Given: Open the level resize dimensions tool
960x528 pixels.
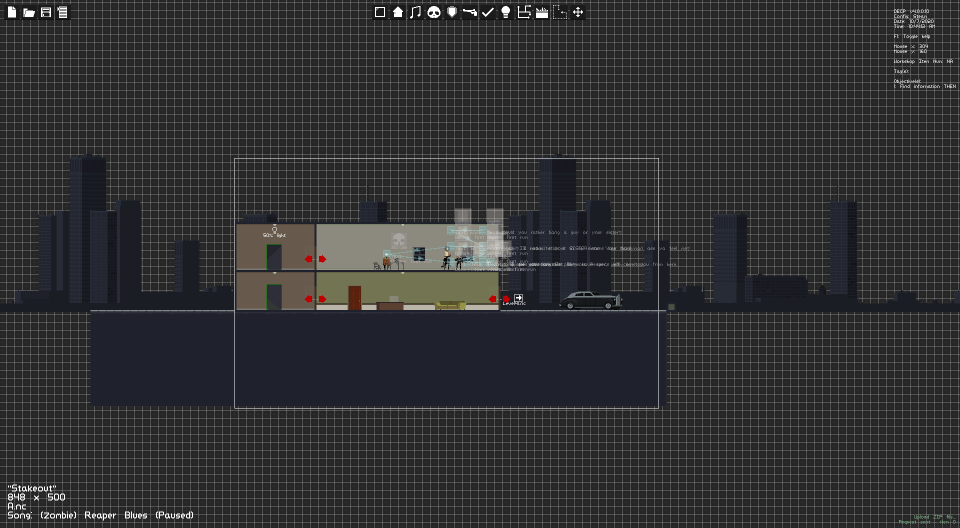Looking at the screenshot, I should (x=524, y=12).
